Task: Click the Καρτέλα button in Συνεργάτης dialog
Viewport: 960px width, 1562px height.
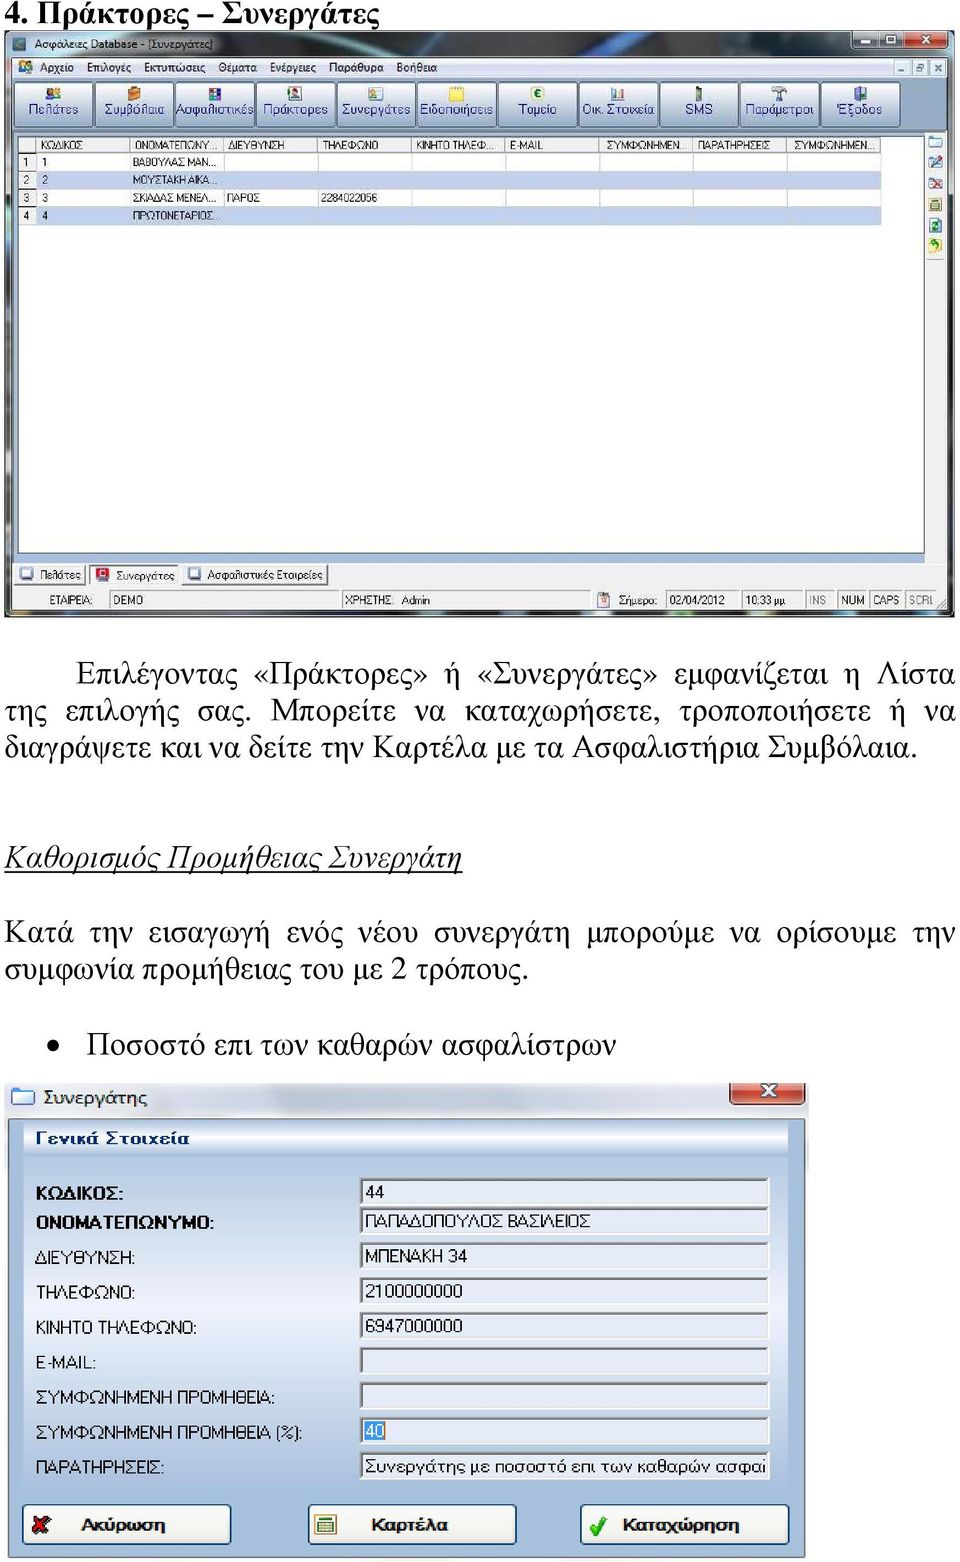Action: [412, 1525]
